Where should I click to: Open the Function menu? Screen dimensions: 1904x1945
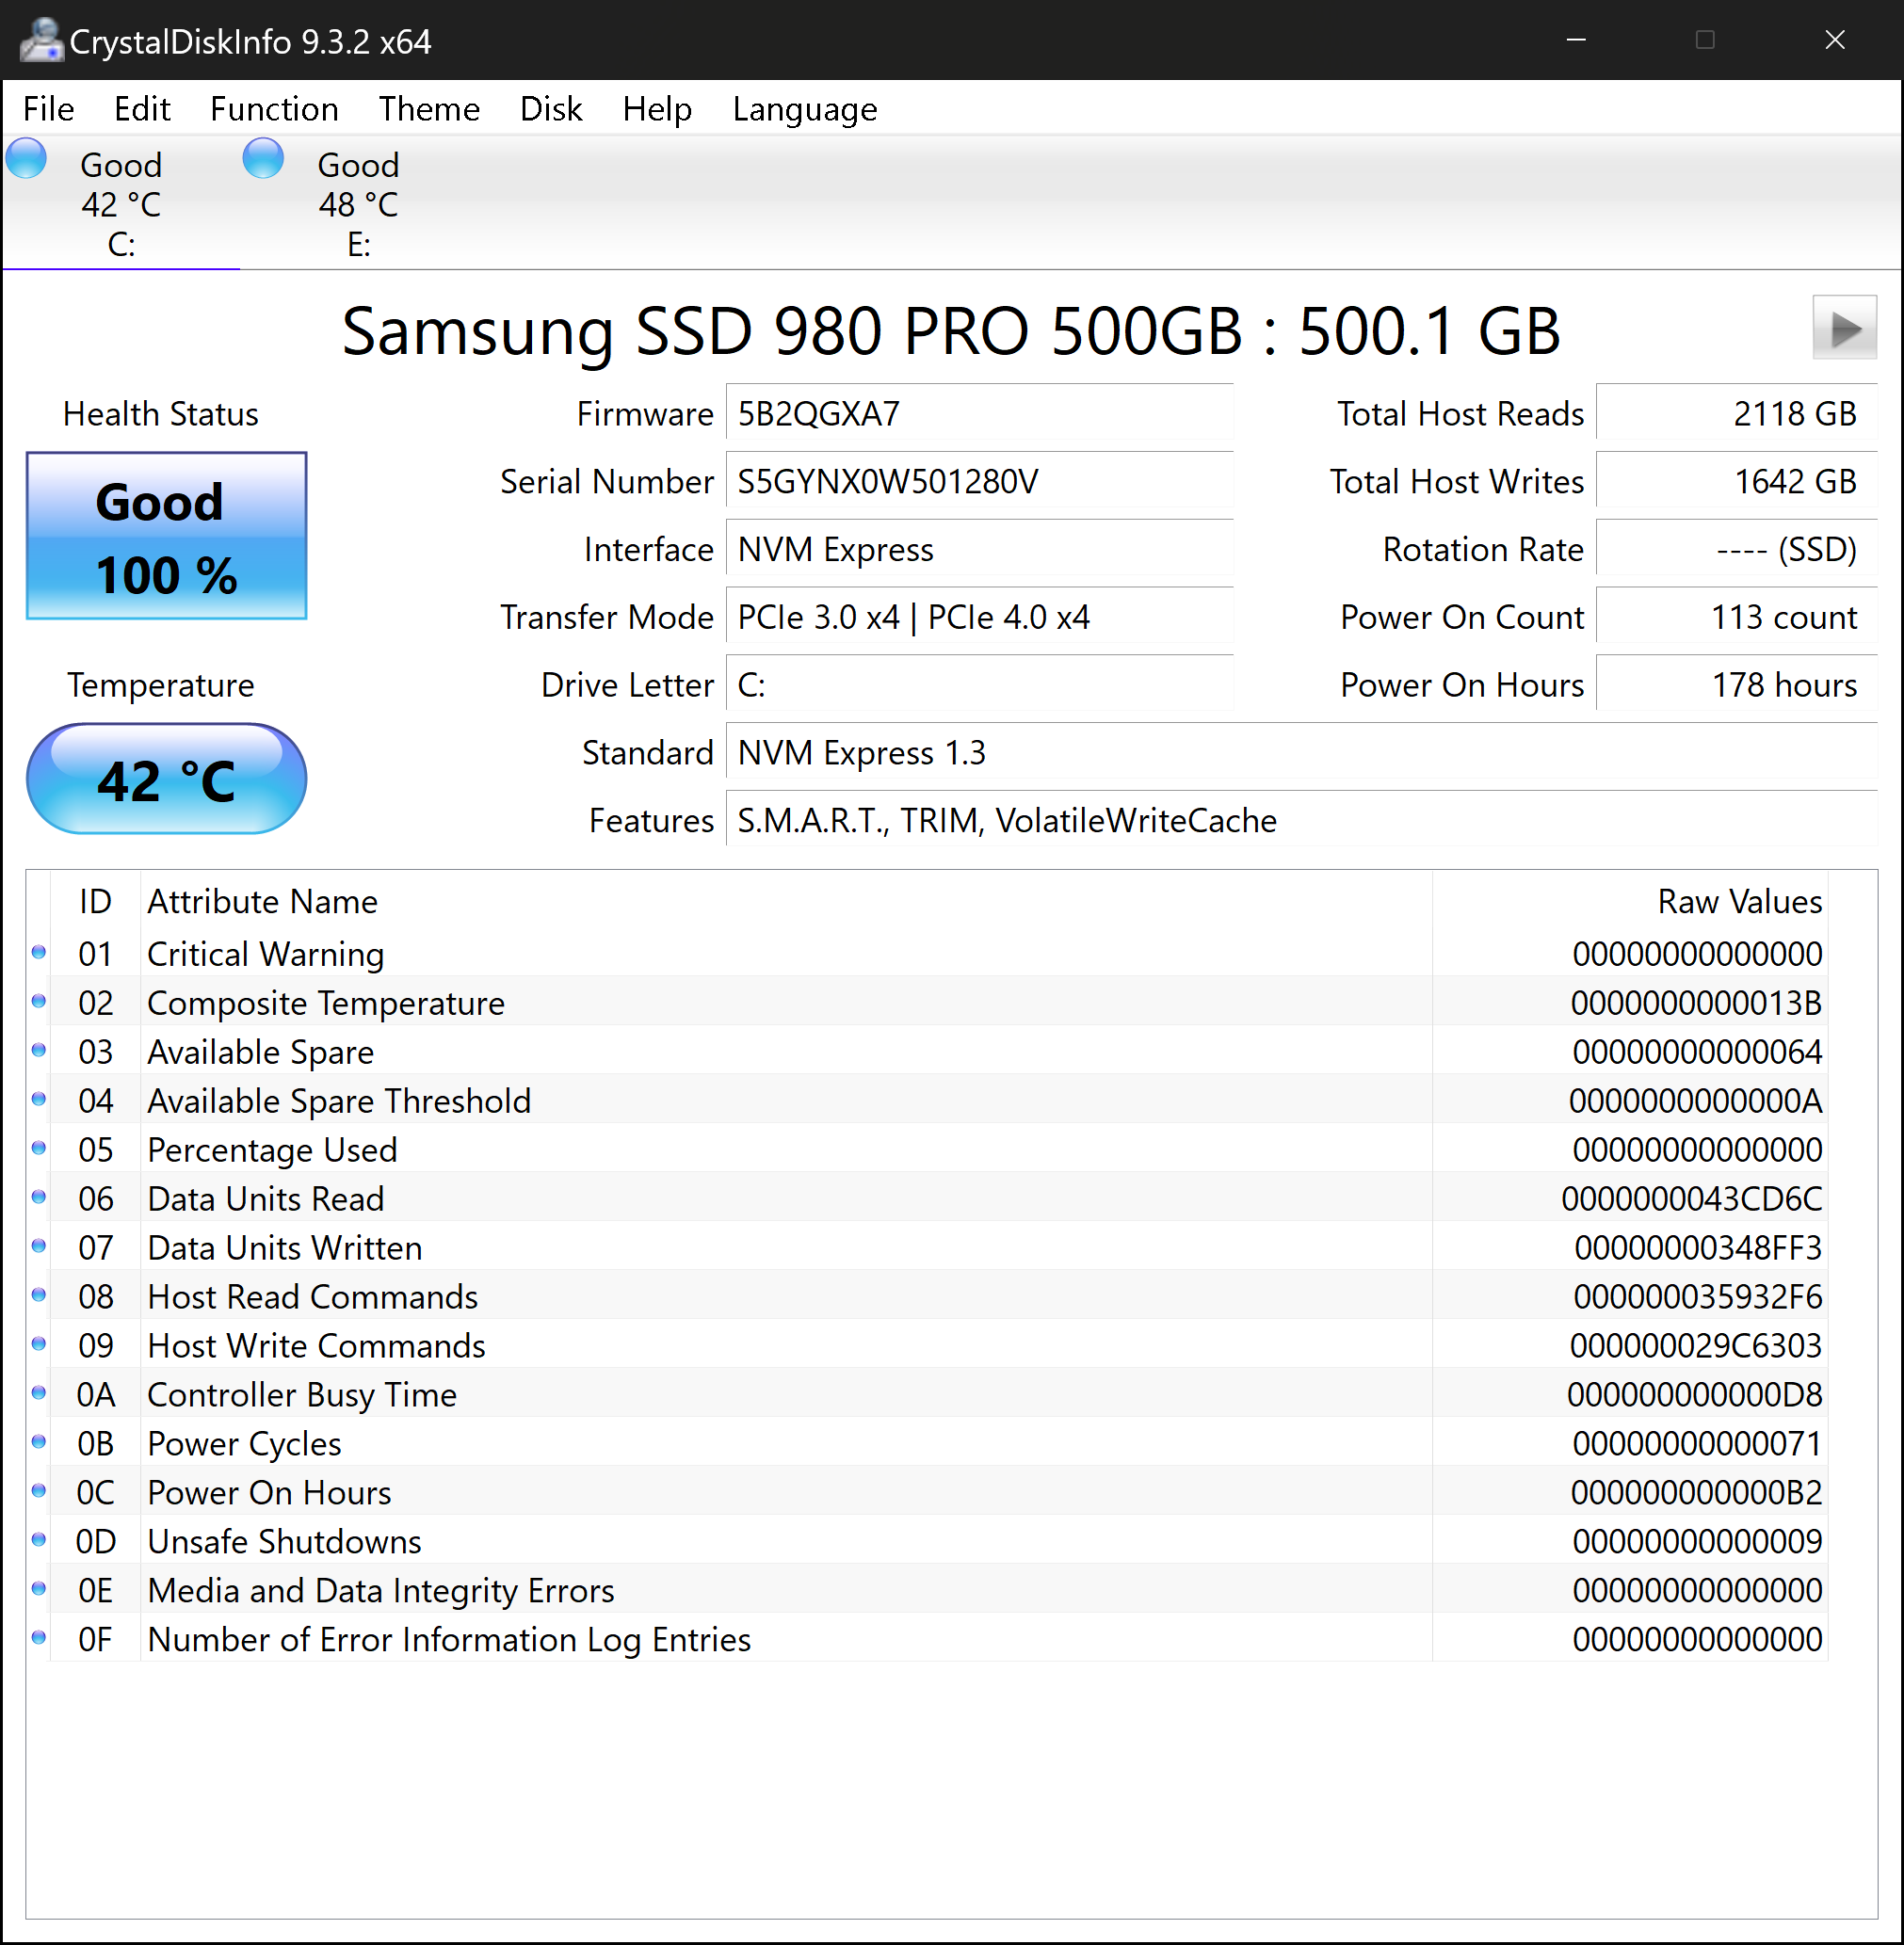[x=274, y=108]
